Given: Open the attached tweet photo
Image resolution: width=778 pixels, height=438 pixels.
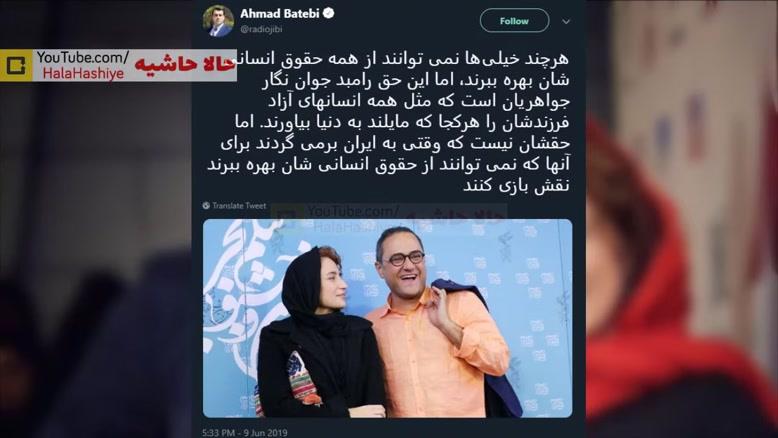Looking at the screenshot, I should pyautogui.click(x=388, y=318).
